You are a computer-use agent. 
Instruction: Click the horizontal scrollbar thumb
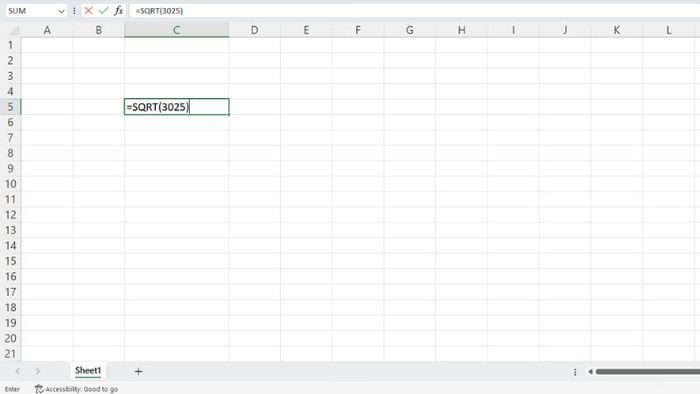pyautogui.click(x=648, y=372)
